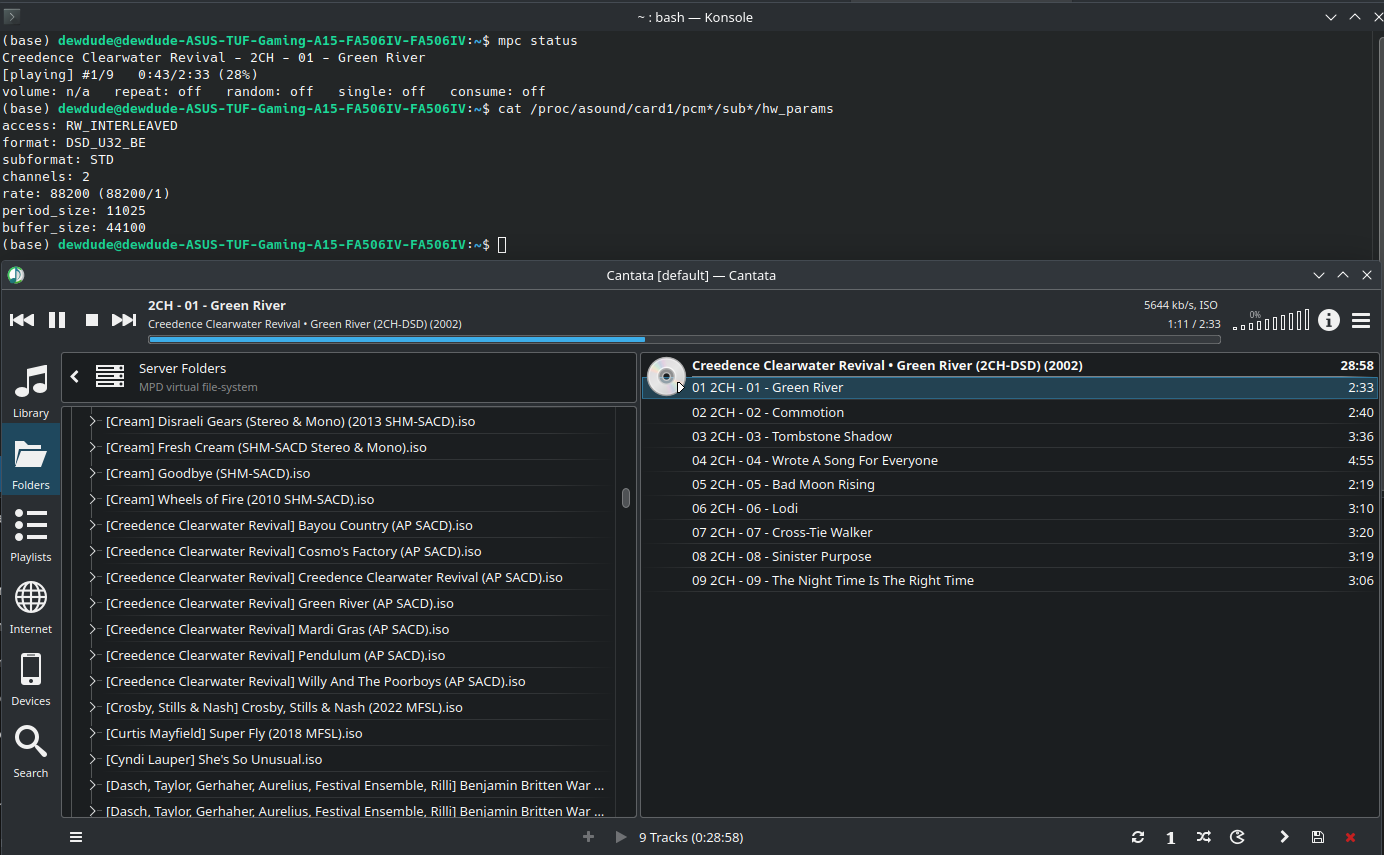Image resolution: width=1384 pixels, height=855 pixels.
Task: Toggle random shuffle playback
Action: point(1204,837)
